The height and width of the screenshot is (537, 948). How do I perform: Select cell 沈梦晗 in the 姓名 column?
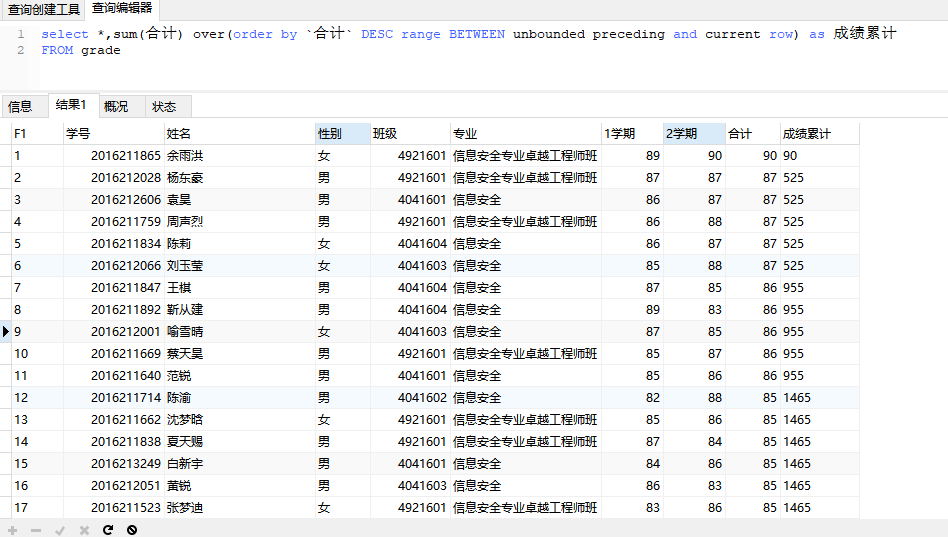tap(239, 420)
